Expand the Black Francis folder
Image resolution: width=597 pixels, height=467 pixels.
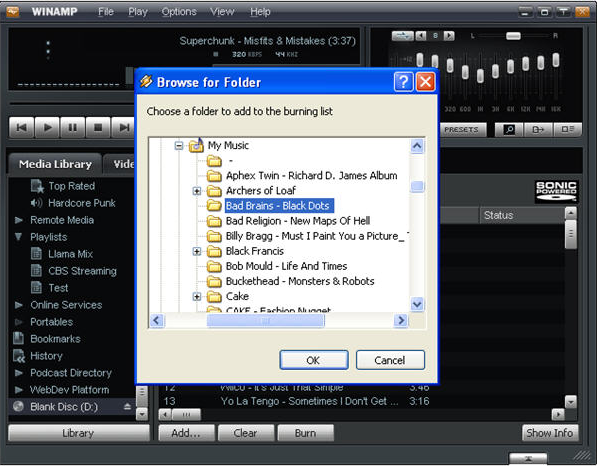click(197, 252)
